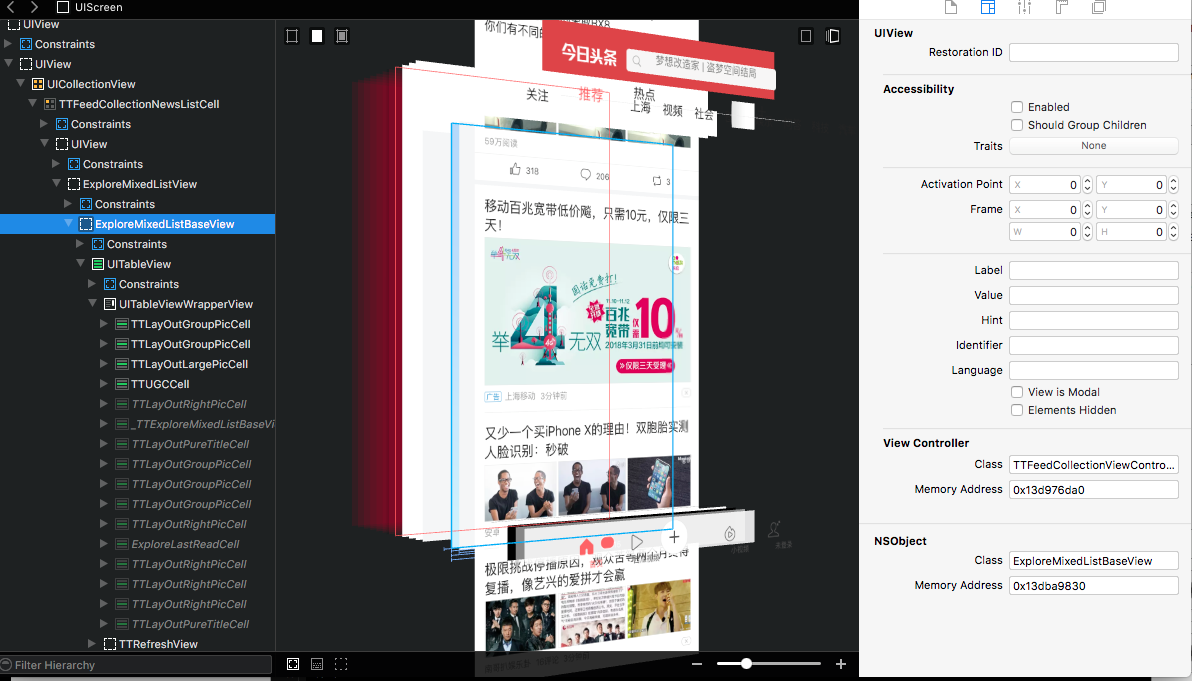Click the NSObject Memory Address 0x13dba9830 field
1192x681 pixels.
point(1093,586)
